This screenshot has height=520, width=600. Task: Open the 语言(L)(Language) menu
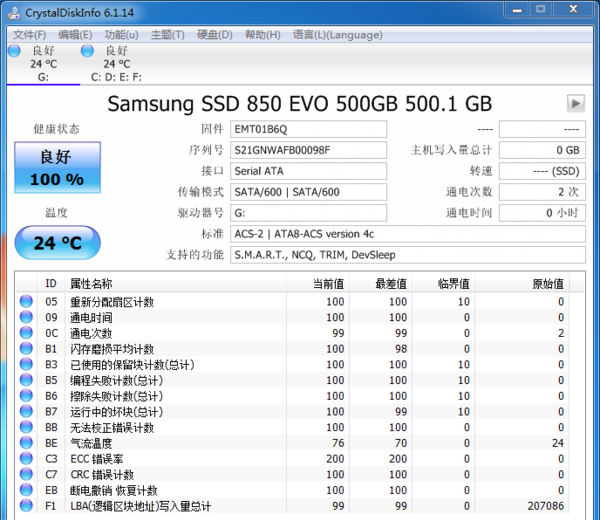click(338, 35)
